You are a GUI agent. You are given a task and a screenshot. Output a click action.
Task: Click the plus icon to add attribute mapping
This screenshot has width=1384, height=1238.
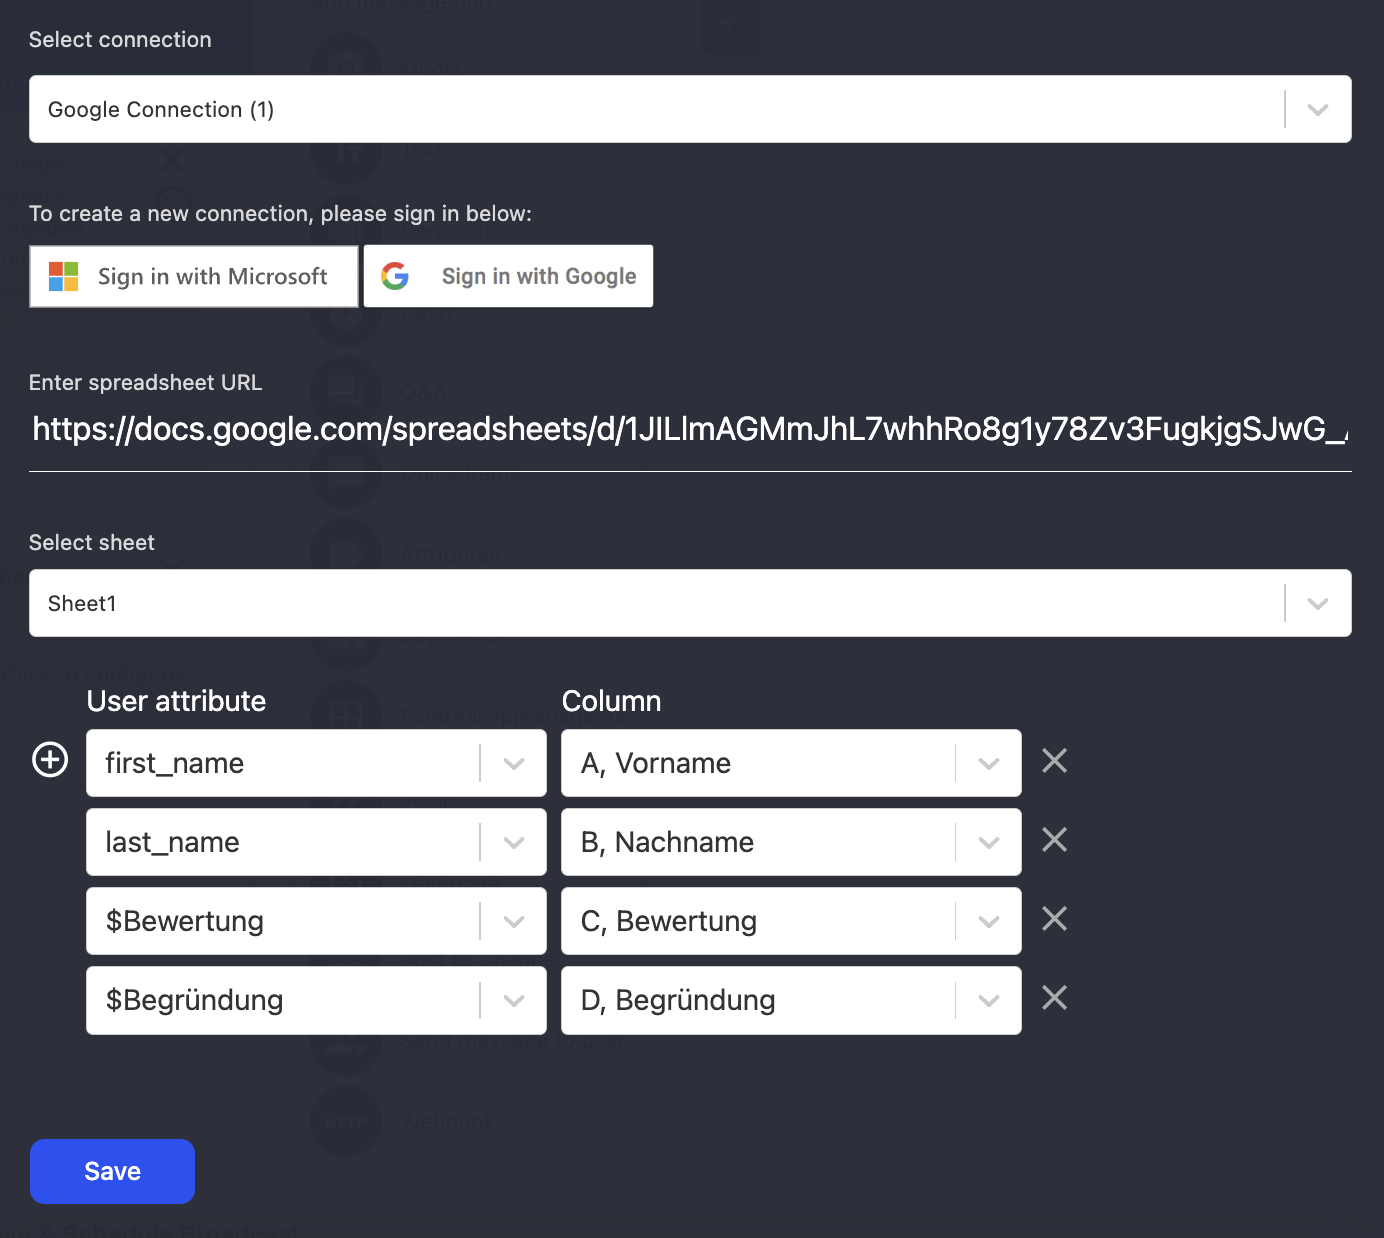pos(50,760)
